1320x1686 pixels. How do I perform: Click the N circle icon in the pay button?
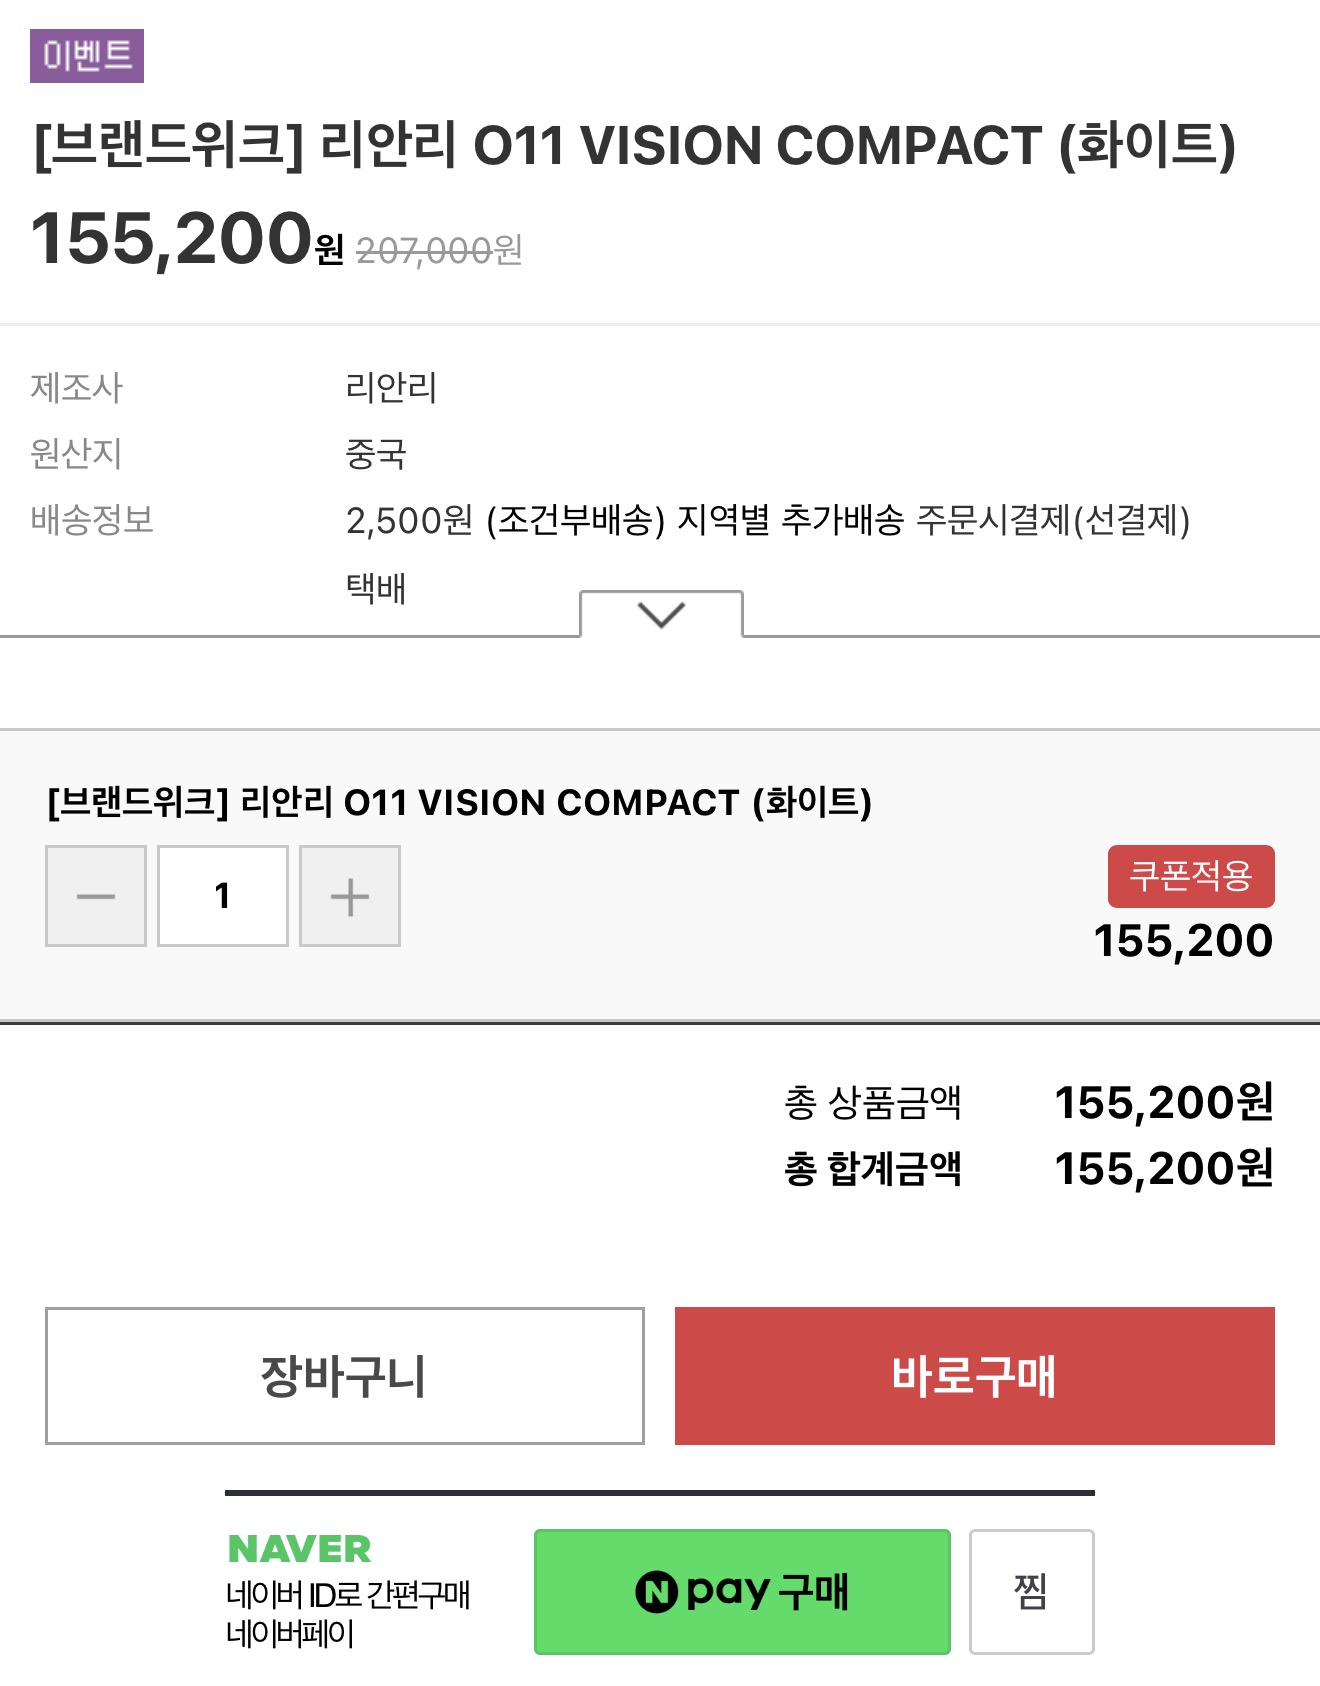click(x=656, y=1591)
